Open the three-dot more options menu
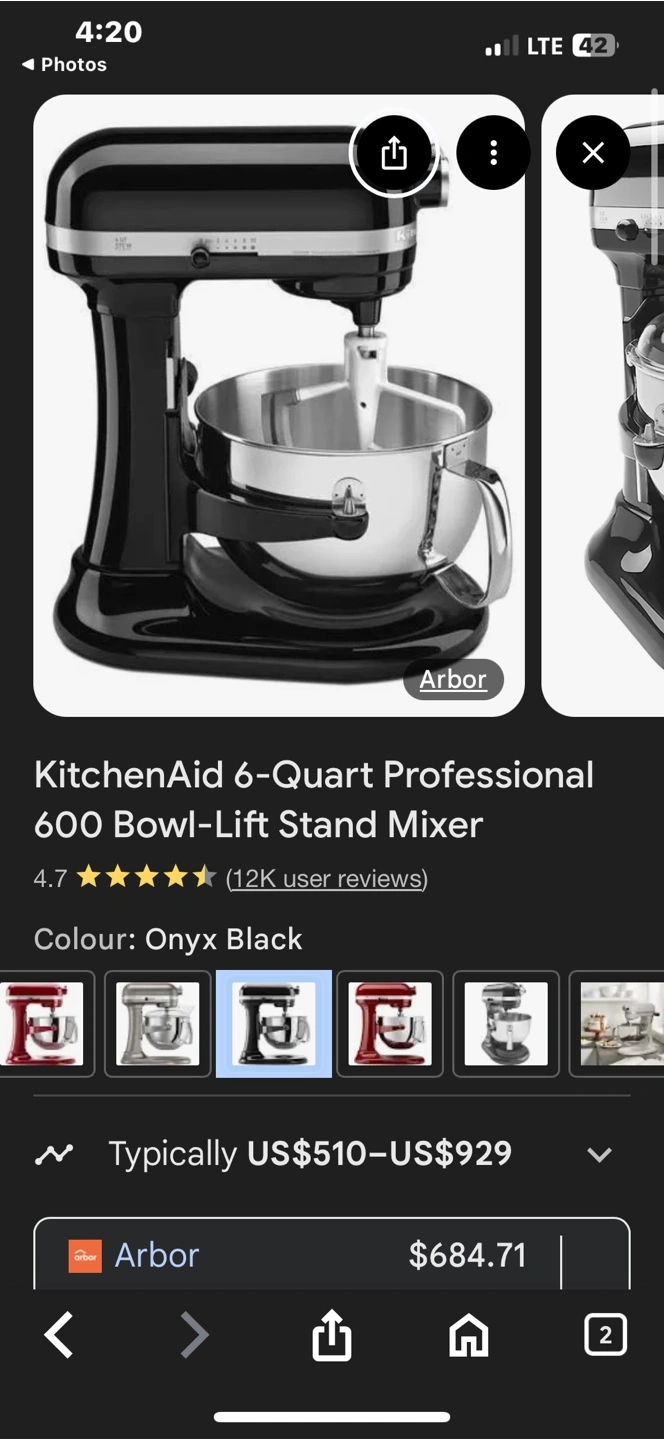The width and height of the screenshot is (664, 1440). click(x=493, y=153)
